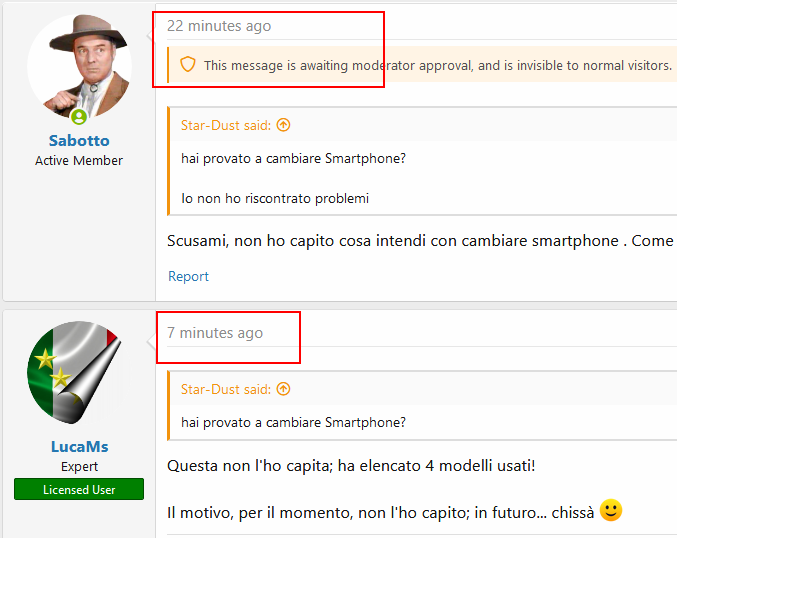Click the up-arrow icon in Sabotto's quote
800x600 pixels.
(x=283, y=125)
